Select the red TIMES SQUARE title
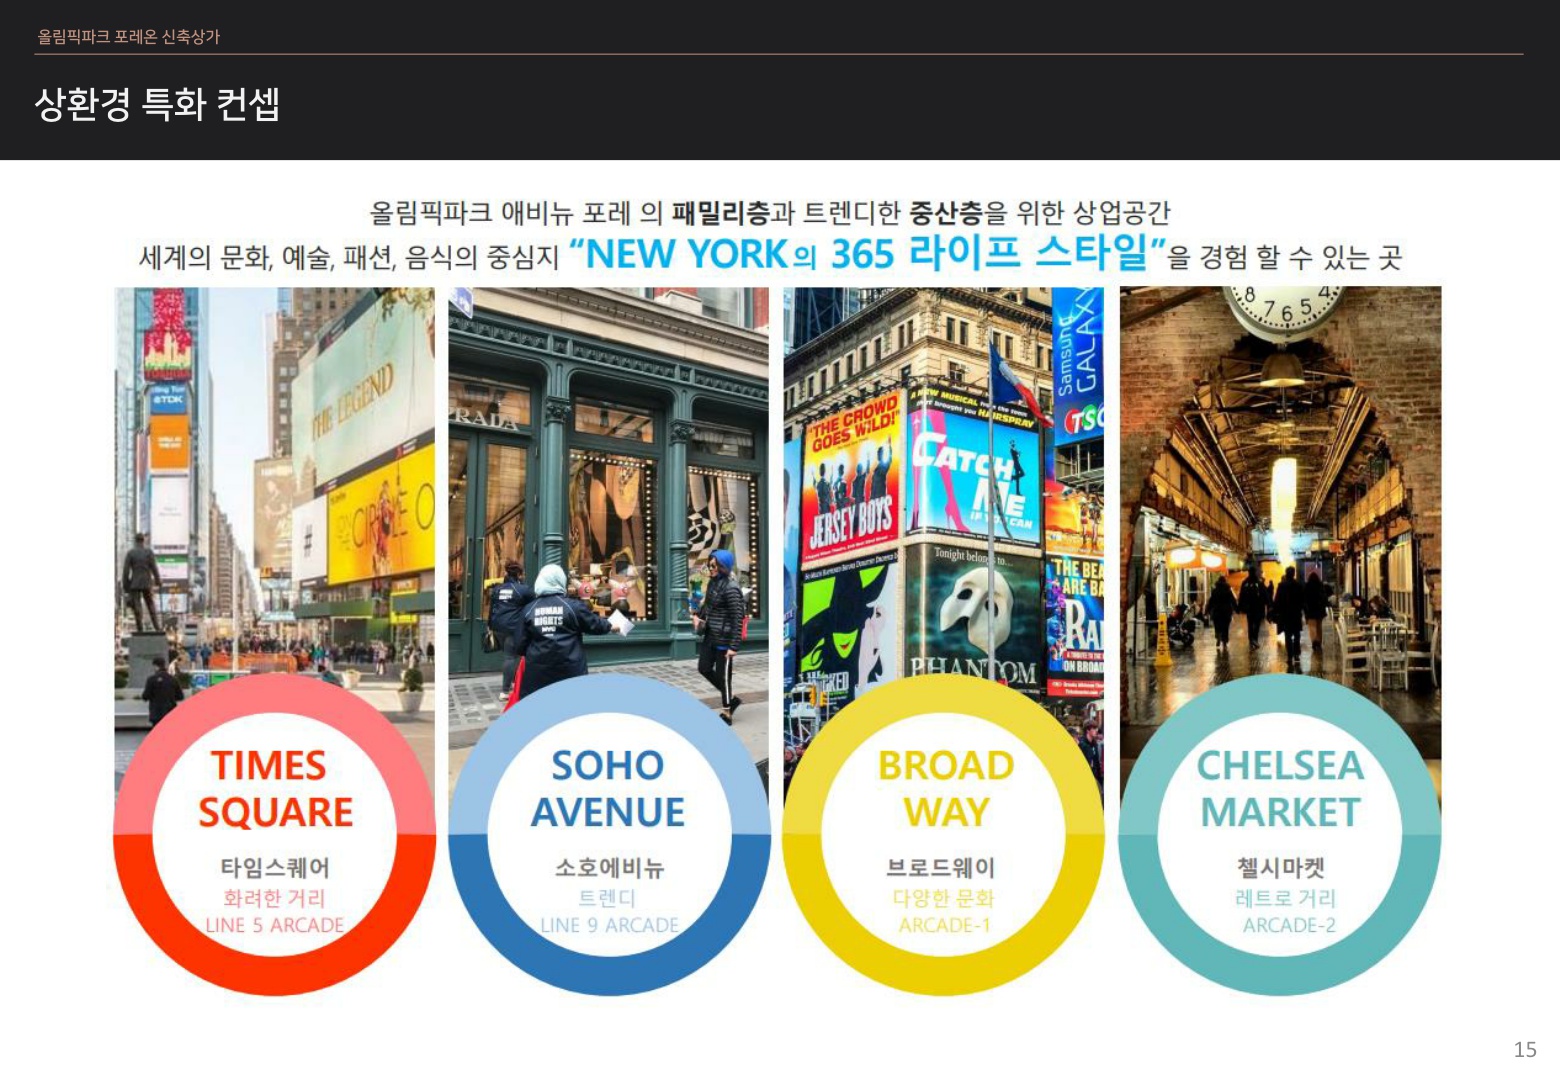Image resolution: width=1560 pixels, height=1080 pixels. 275,789
